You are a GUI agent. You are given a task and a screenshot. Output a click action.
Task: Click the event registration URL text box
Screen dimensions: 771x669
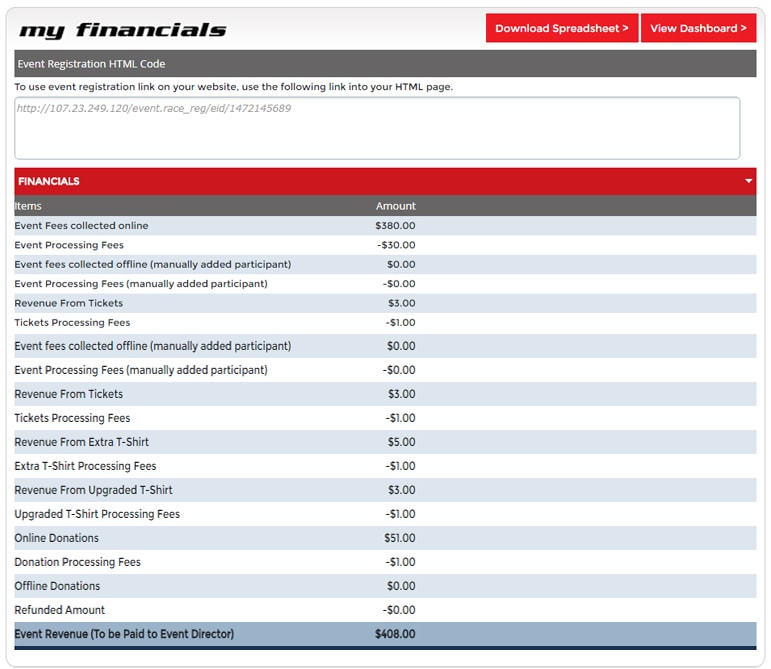[377, 128]
